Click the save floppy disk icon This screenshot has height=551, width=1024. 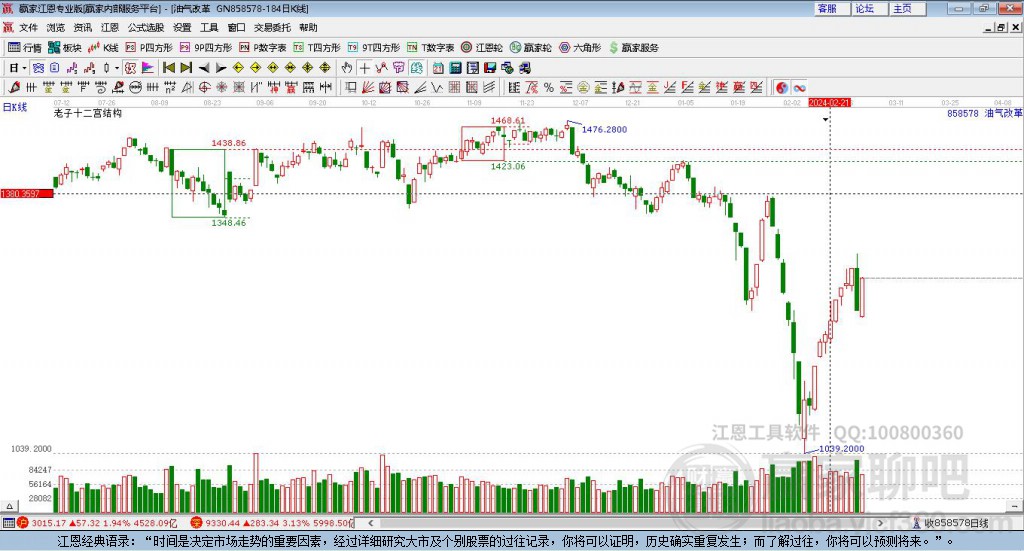(490, 68)
